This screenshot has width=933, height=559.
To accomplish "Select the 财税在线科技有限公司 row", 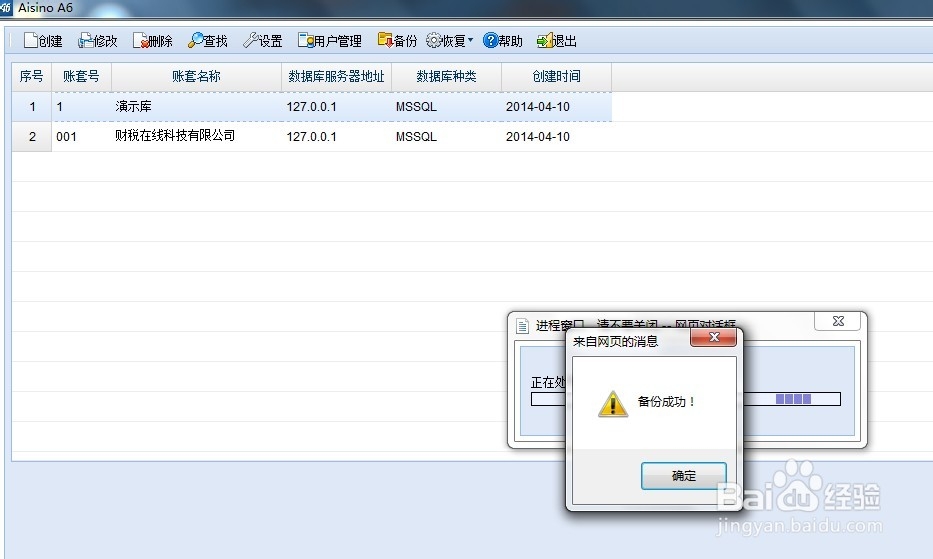I will click(x=311, y=136).
